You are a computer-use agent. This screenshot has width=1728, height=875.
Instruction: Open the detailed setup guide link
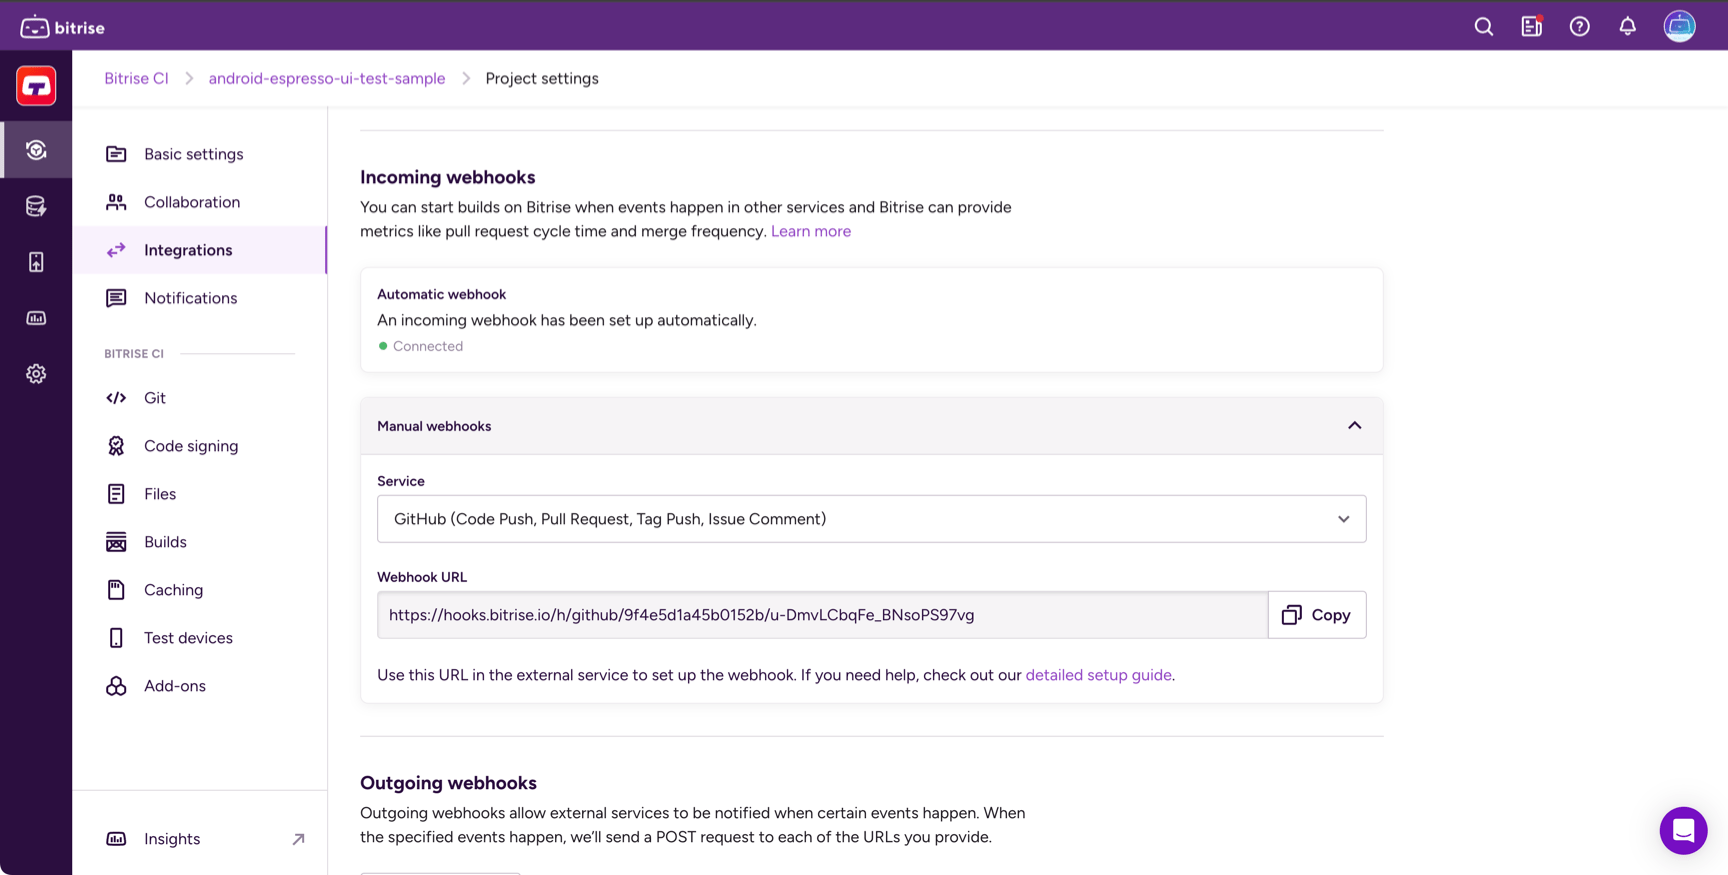click(1098, 675)
